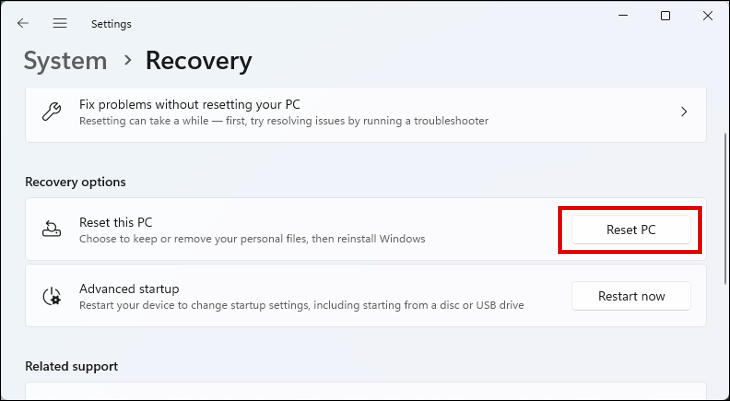The image size is (730, 401).
Task: Click the Reset this PC icon
Action: tap(51, 230)
